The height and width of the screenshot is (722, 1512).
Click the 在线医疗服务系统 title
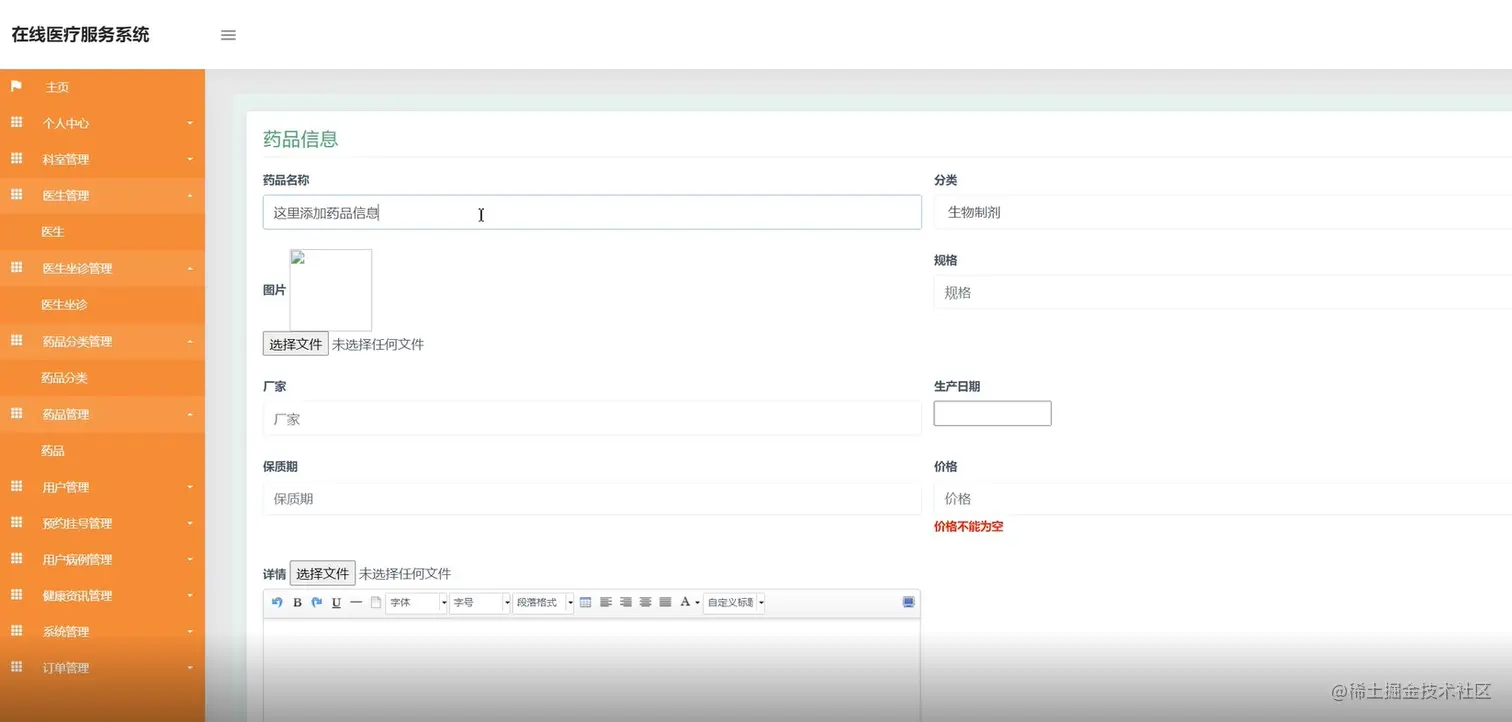80,35
